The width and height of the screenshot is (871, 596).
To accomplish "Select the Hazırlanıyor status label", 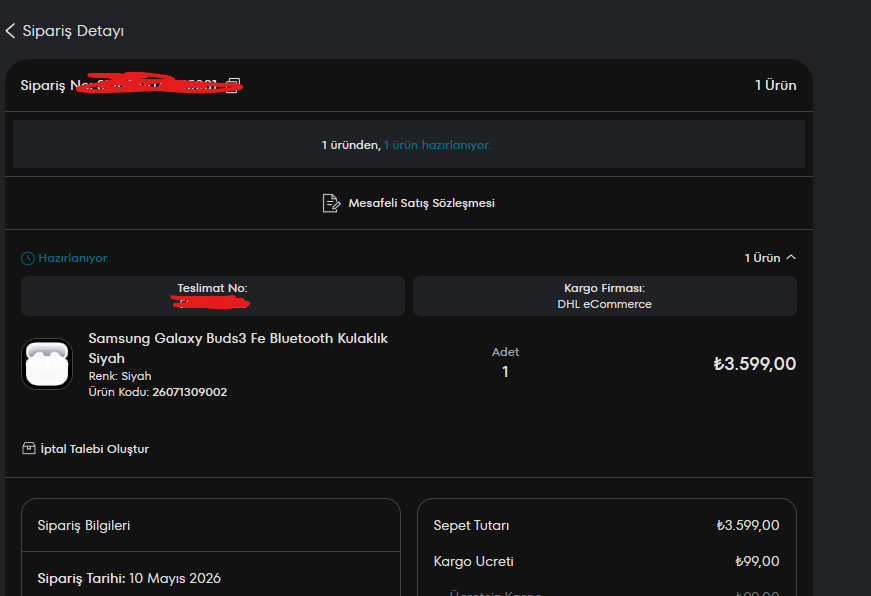I will 73,258.
